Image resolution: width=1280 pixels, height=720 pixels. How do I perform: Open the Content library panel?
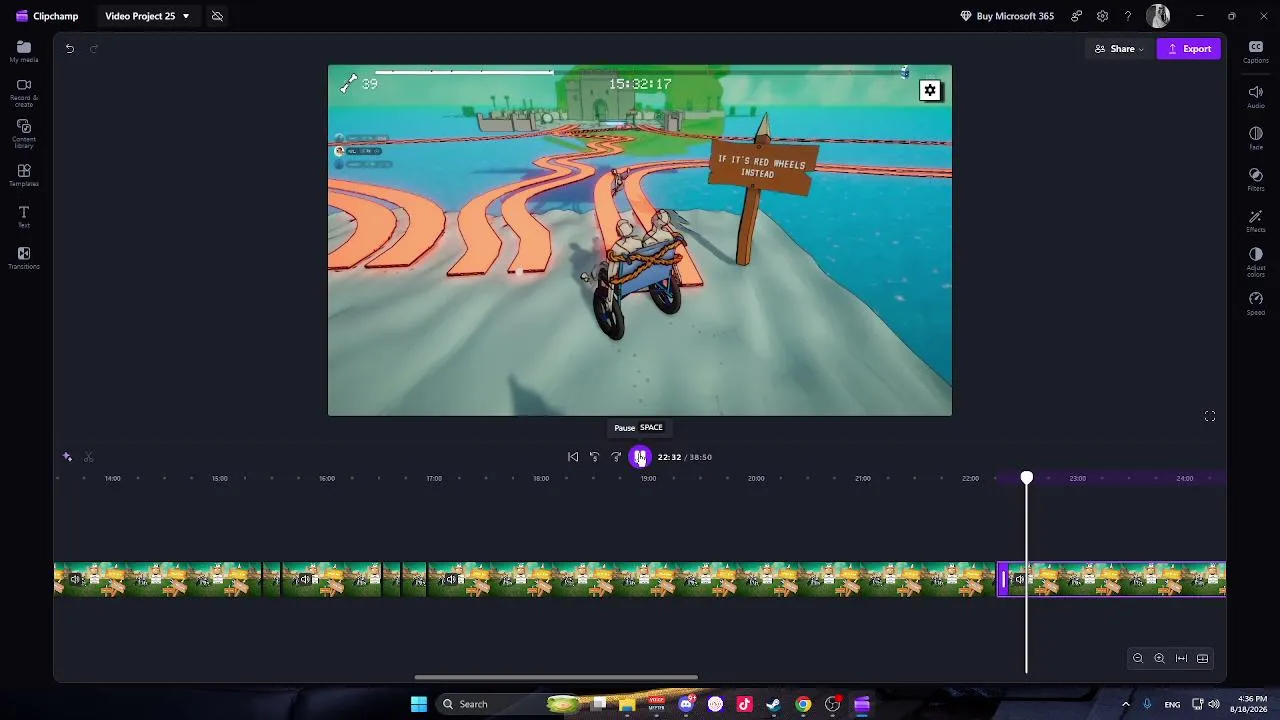click(x=24, y=134)
